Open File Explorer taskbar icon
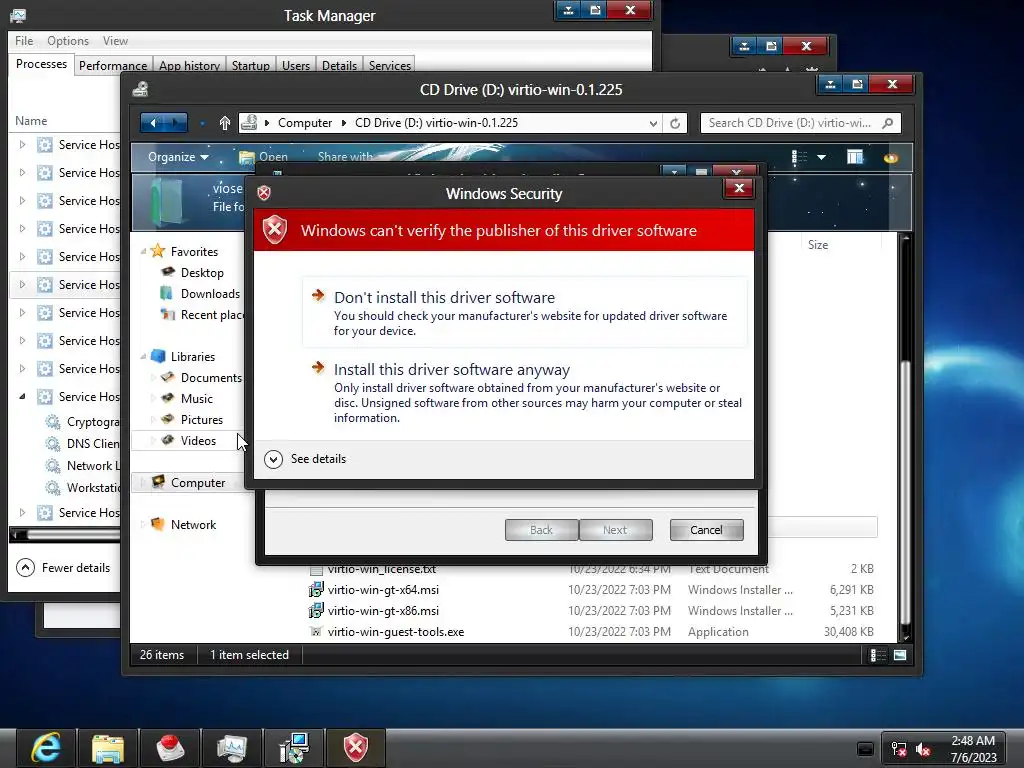 click(x=108, y=748)
